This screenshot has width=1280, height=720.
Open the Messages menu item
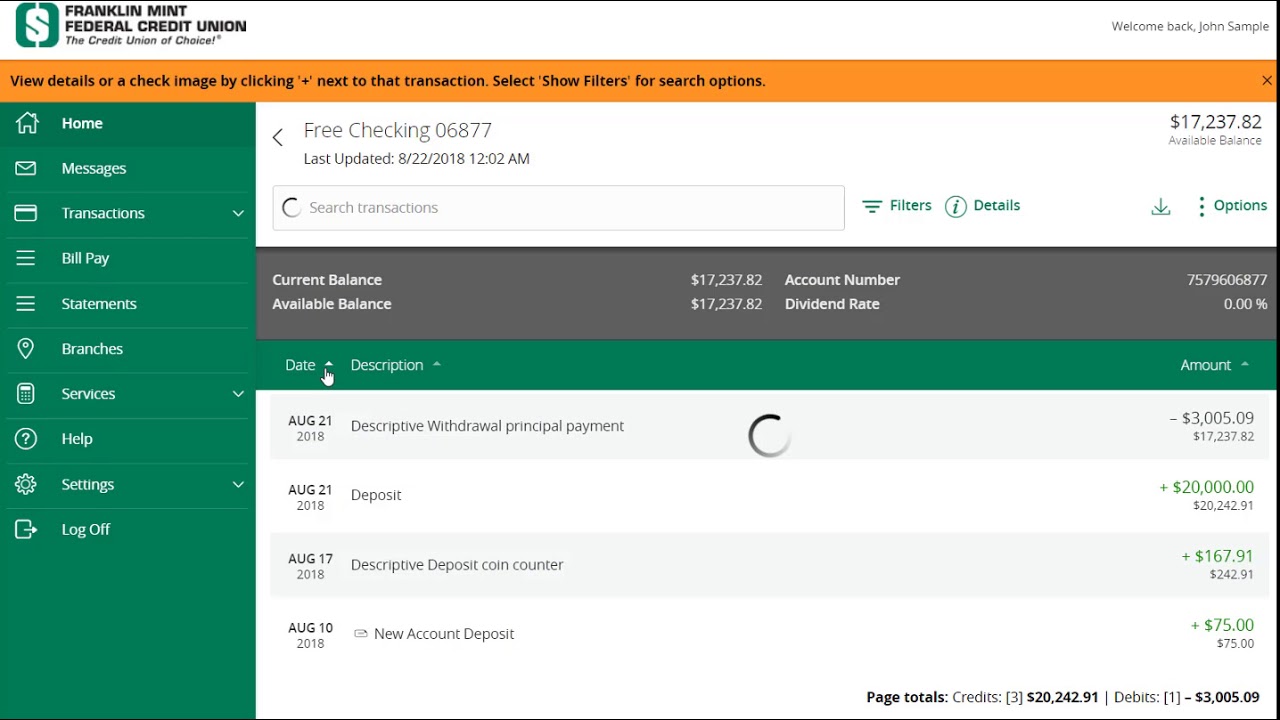(x=128, y=168)
